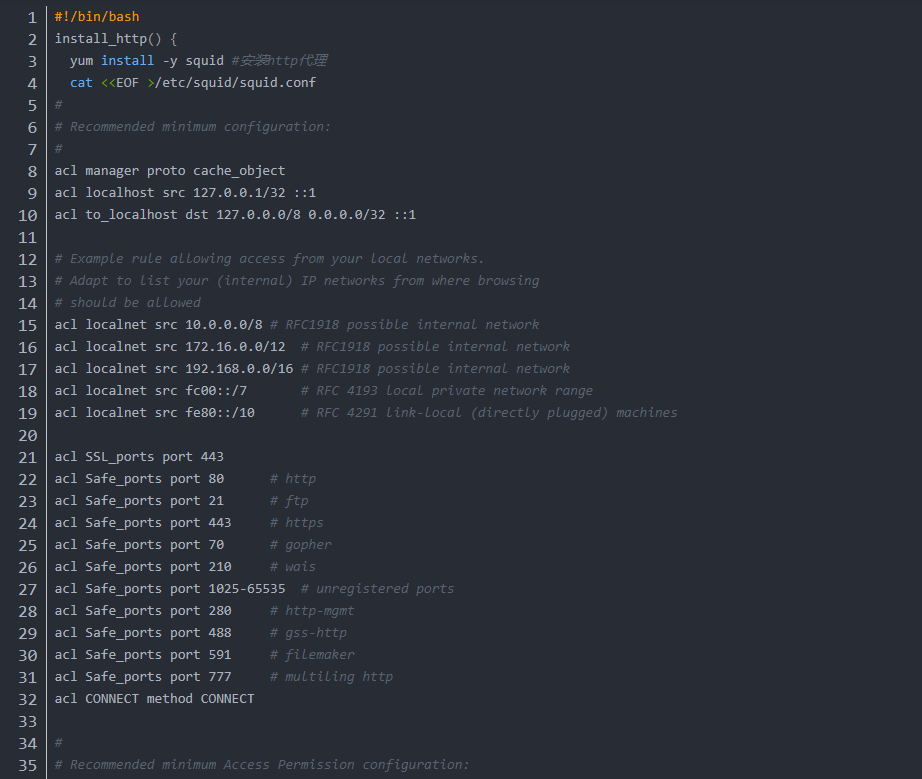Click the multiling http comment
Viewport: 922px width, 779px height.
tap(332, 677)
